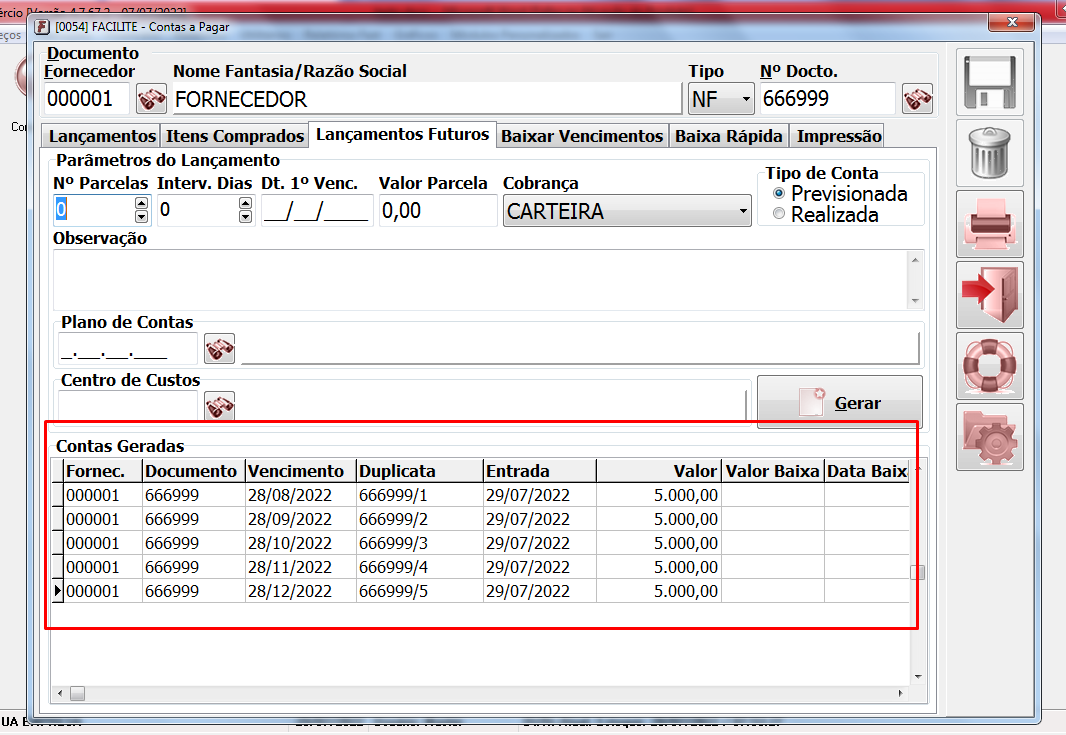
Task: Click the grid horizontal scrollbar thumb
Action: point(78,694)
